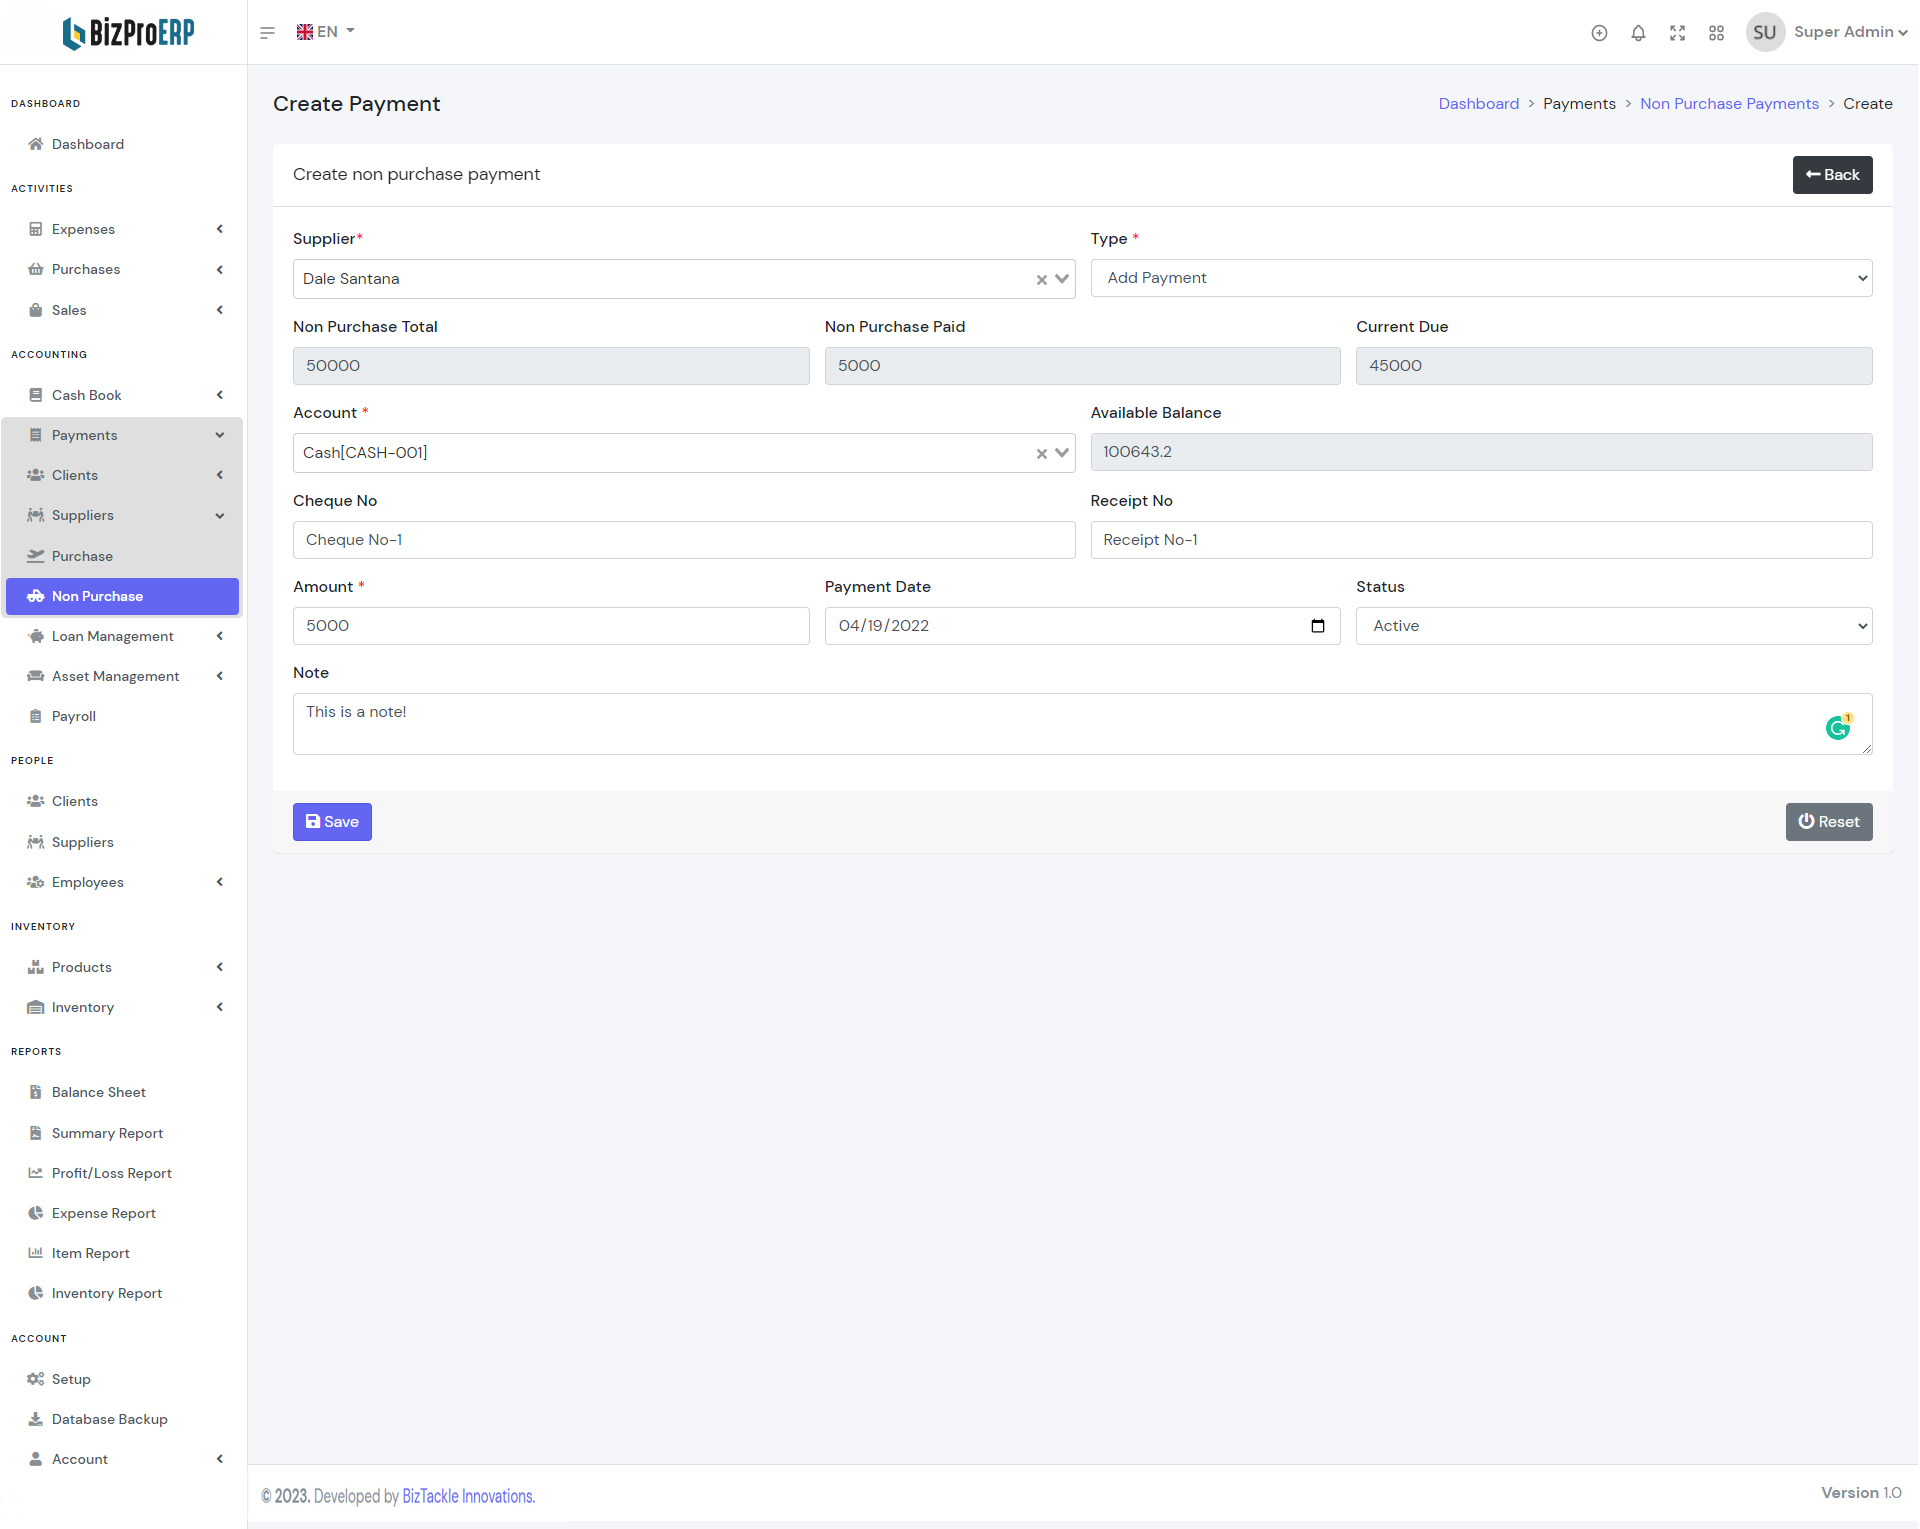Open the Status dropdown
The height and width of the screenshot is (1529, 1920).
point(1613,626)
